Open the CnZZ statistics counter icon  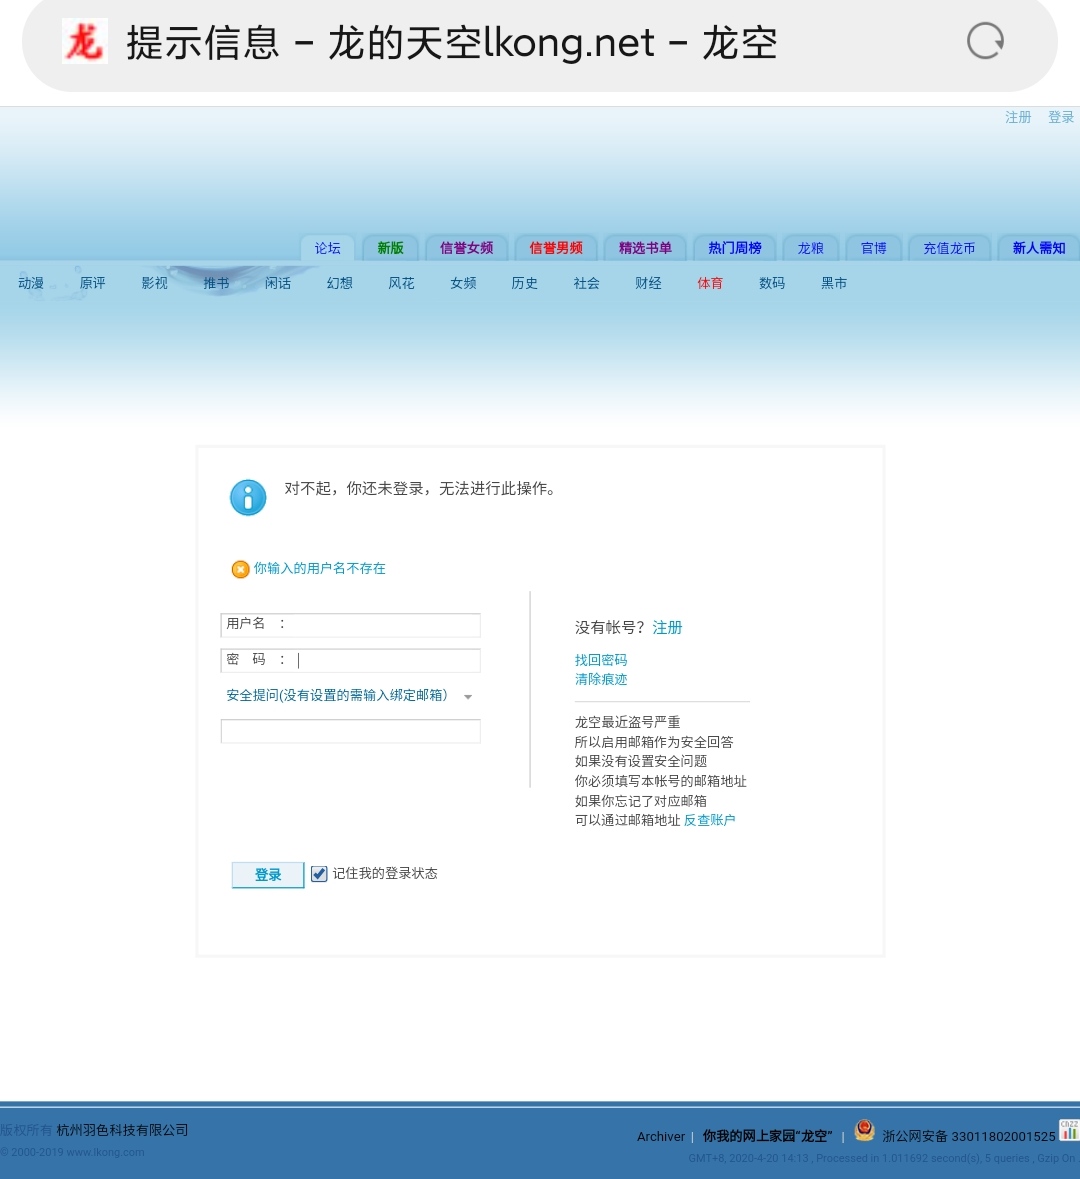coord(1066,1131)
